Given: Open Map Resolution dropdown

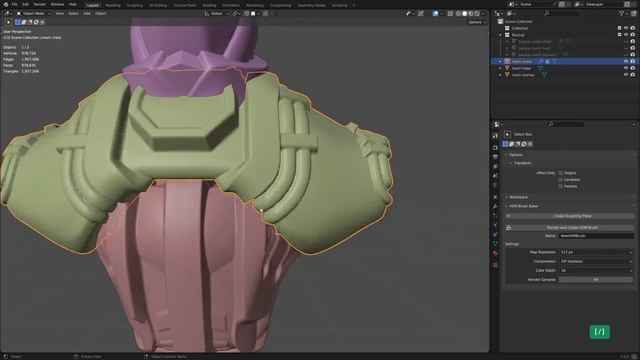Looking at the screenshot, I should [596, 252].
